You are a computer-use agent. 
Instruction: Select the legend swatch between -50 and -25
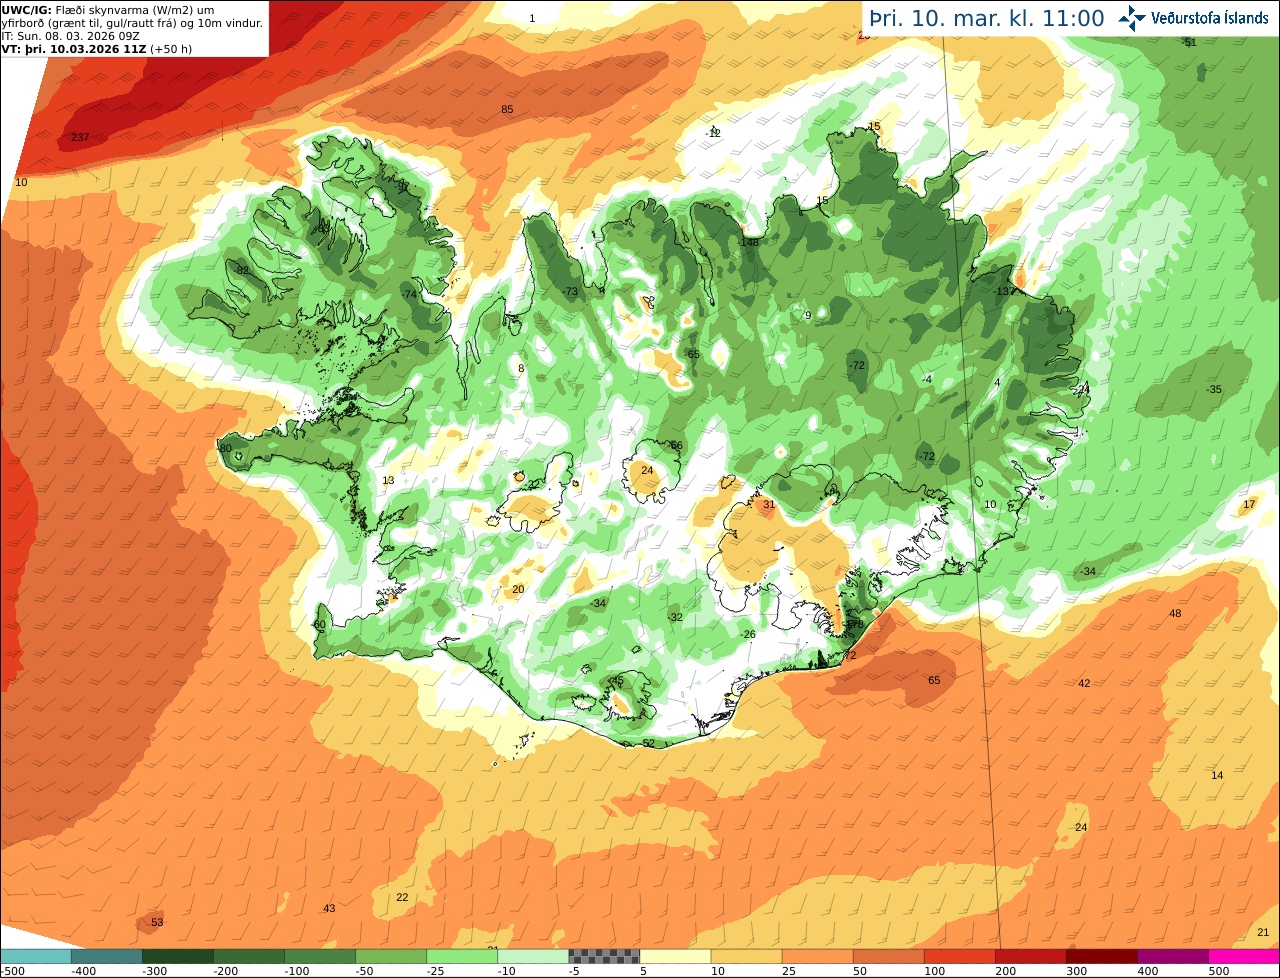390,956
